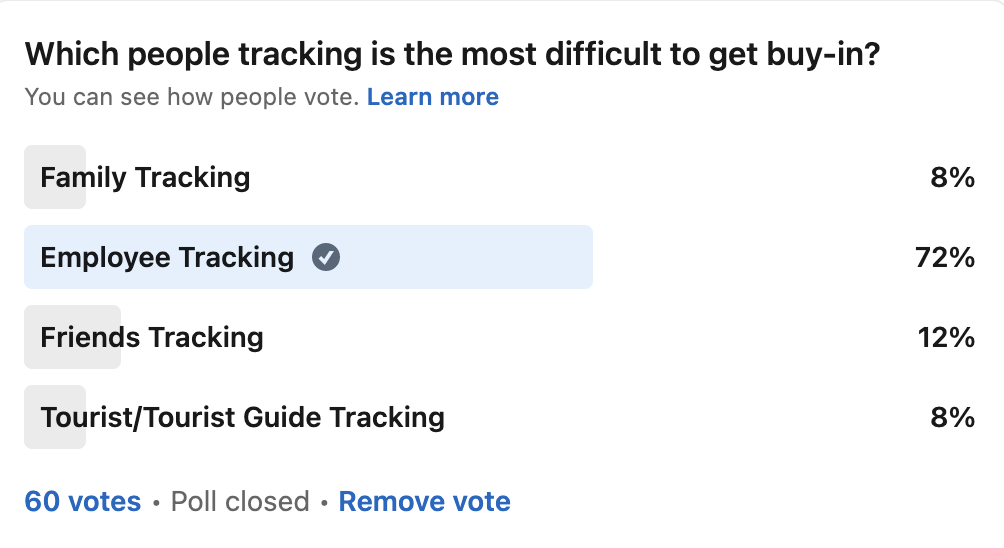The width and height of the screenshot is (1004, 548).
Task: Click the poll question heading
Action: [x=451, y=54]
